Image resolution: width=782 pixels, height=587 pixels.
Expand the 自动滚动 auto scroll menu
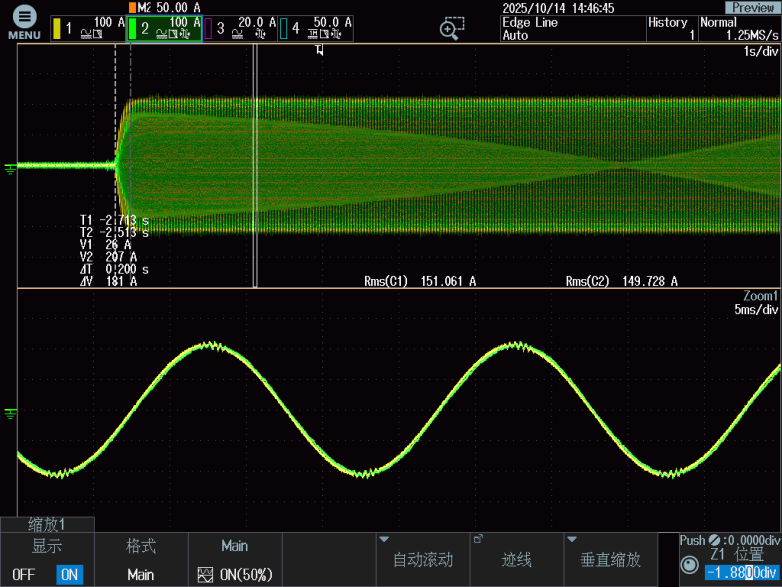pyautogui.click(x=423, y=560)
